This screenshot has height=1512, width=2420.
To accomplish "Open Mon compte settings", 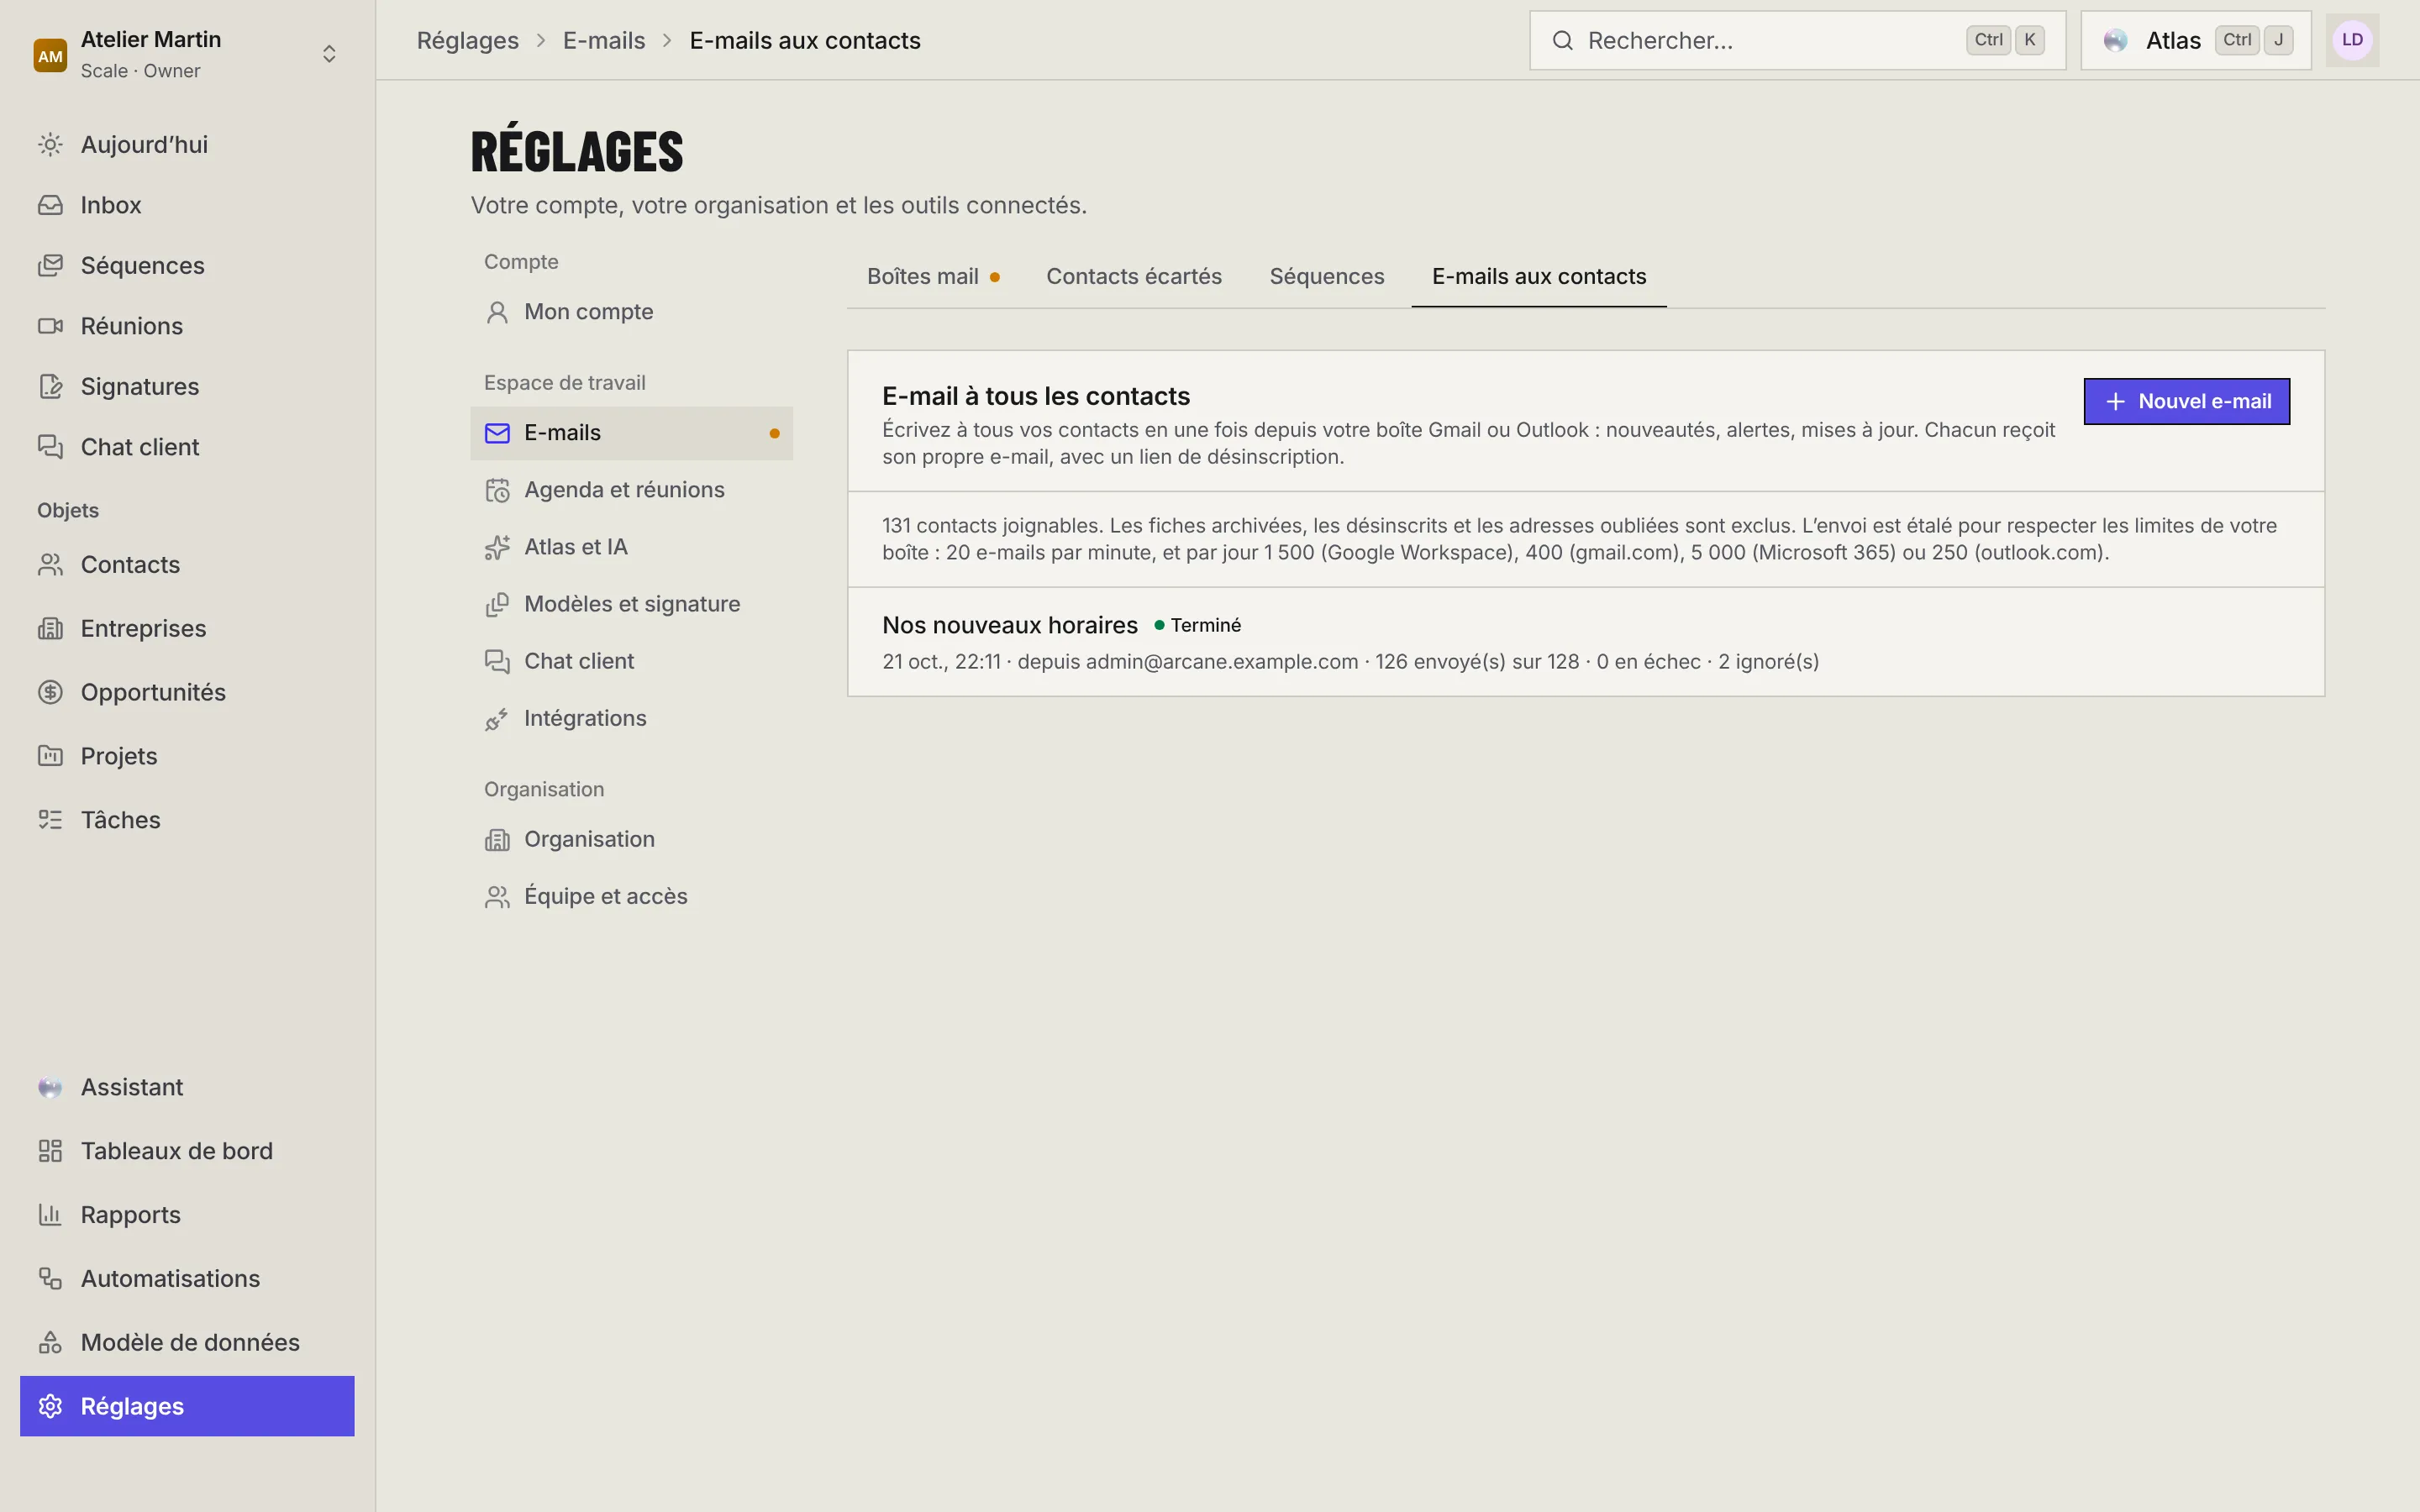I will [631, 312].
